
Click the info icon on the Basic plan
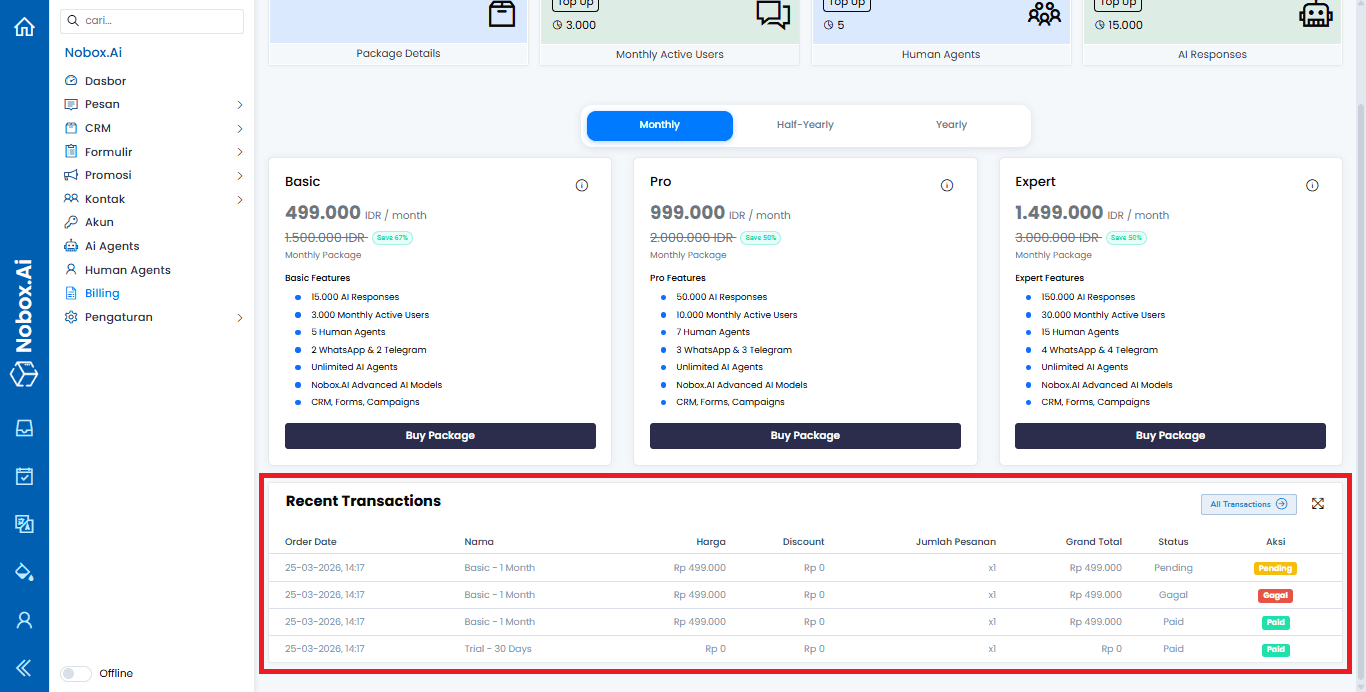coord(582,185)
